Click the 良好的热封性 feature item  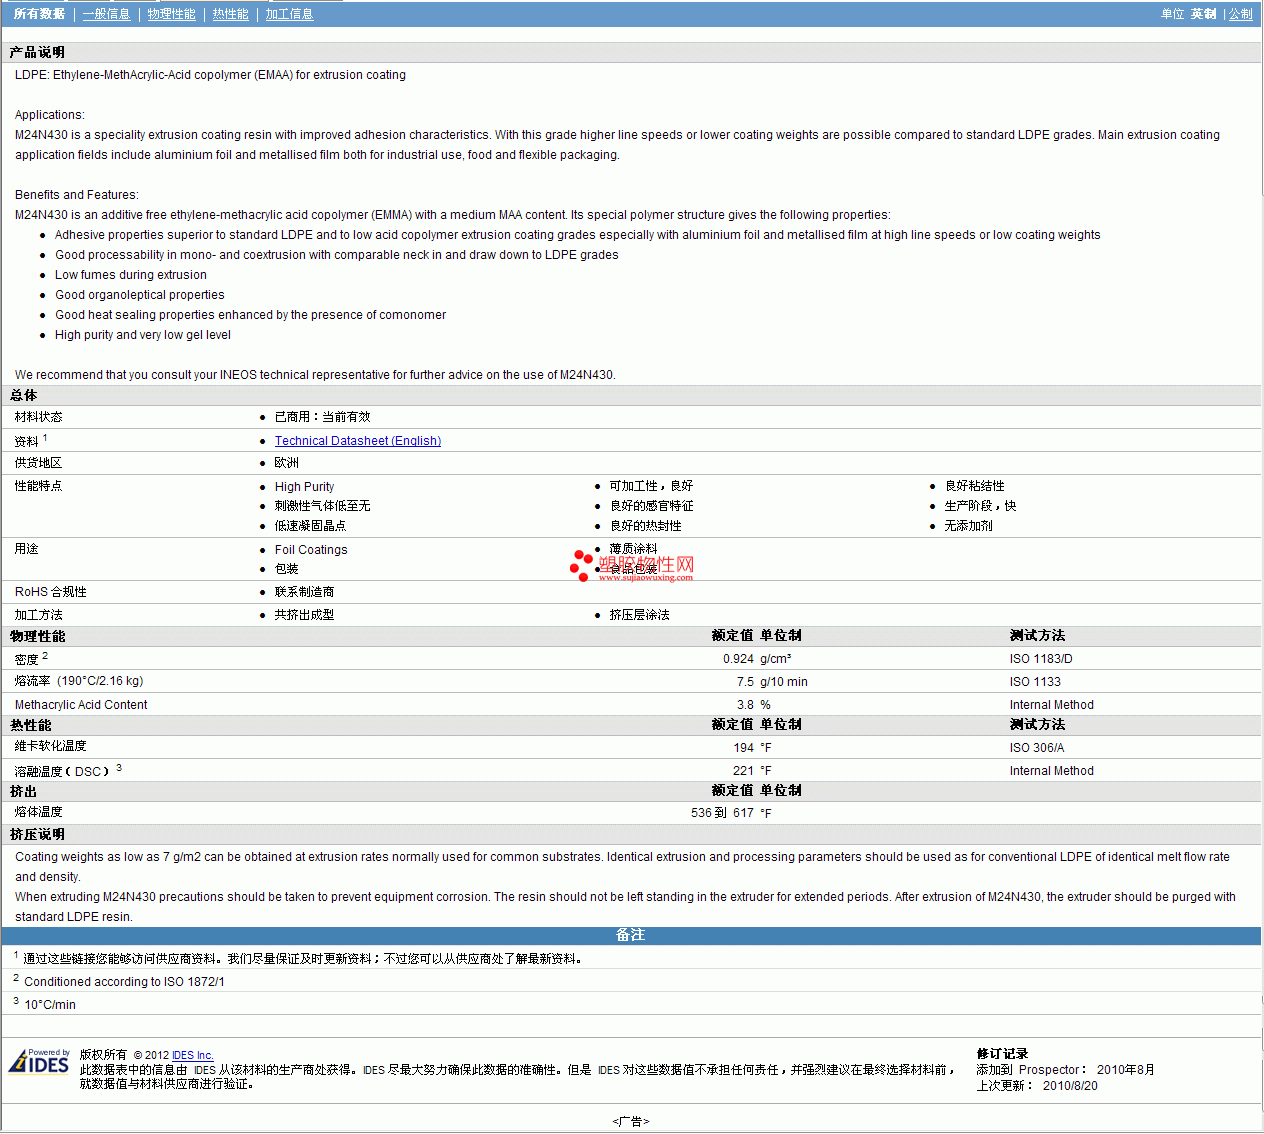(646, 526)
